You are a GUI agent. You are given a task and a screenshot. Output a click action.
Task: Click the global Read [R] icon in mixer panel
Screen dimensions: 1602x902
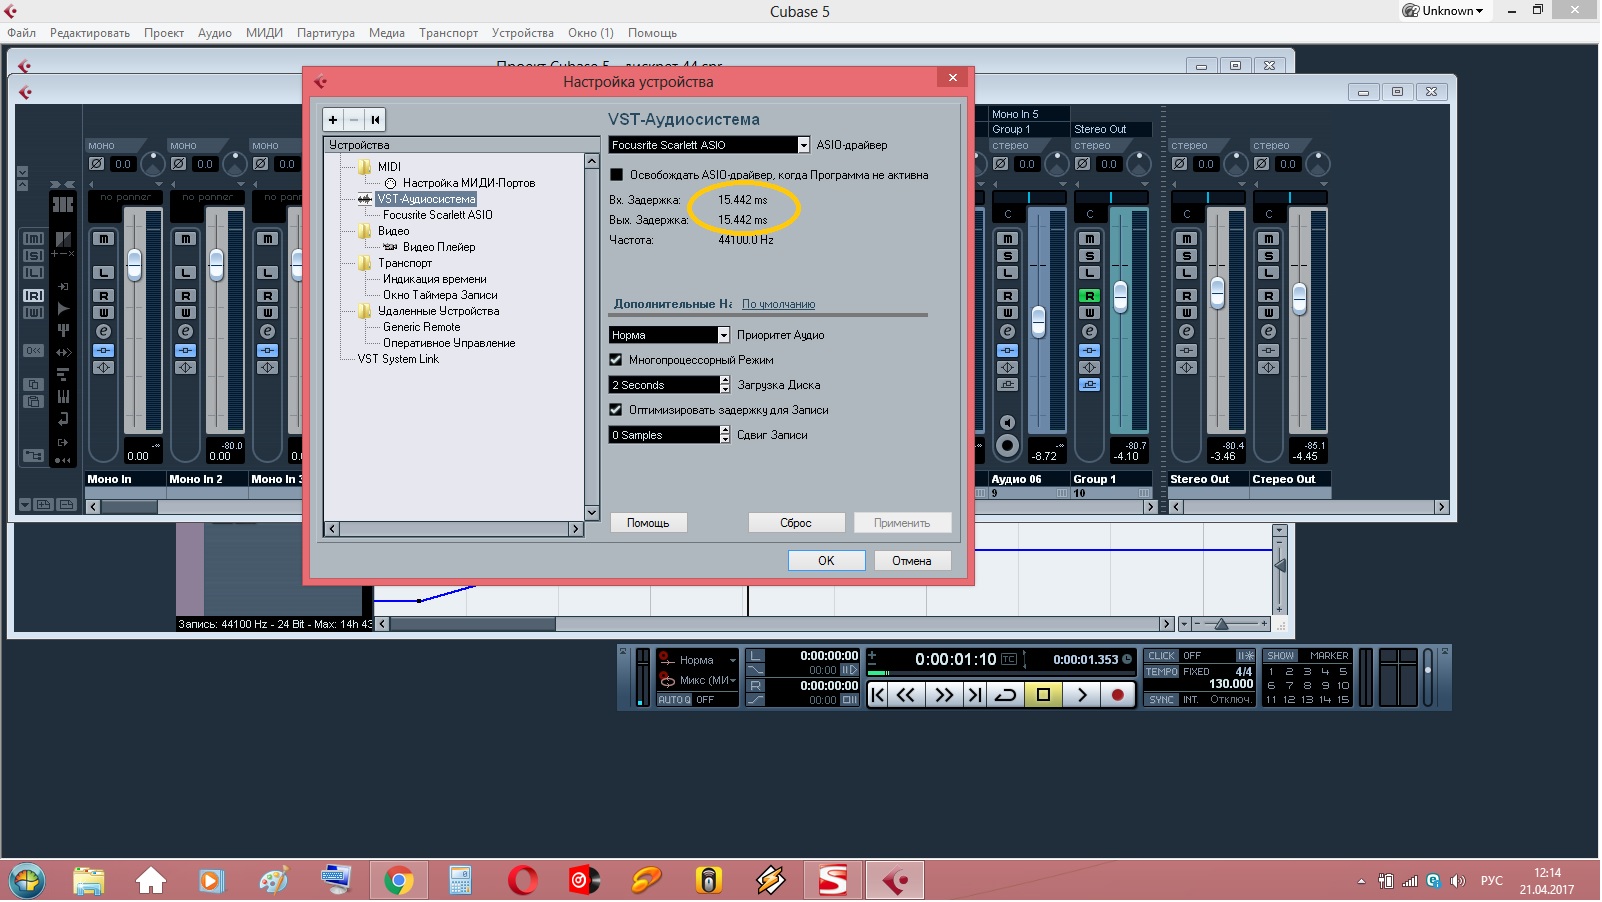click(33, 296)
